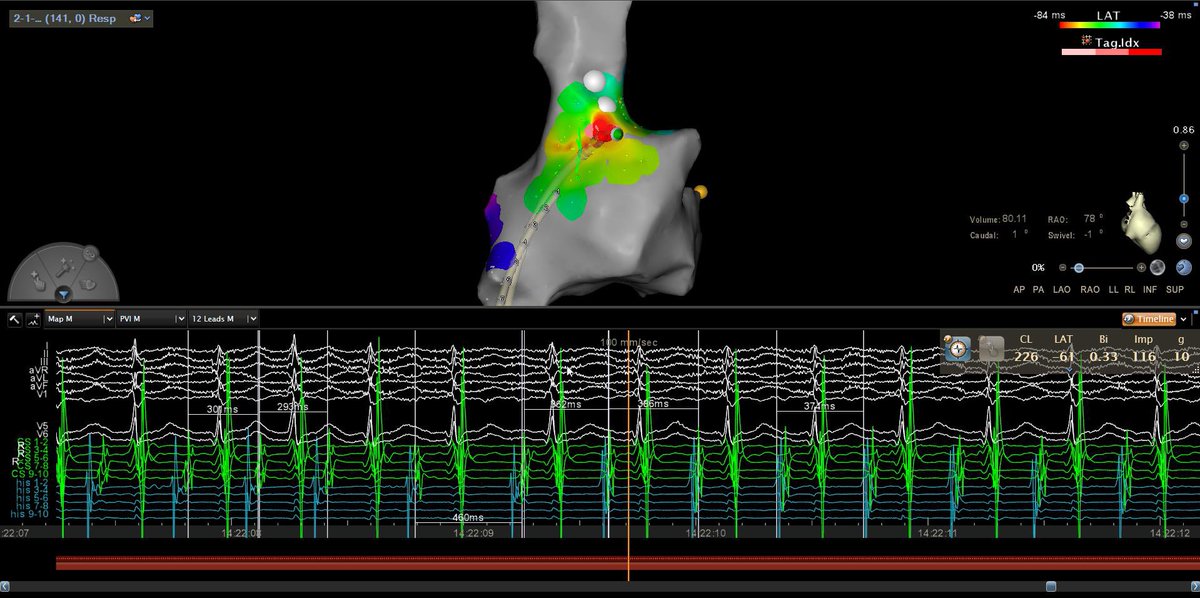Click the LAT color scale bar

(1109, 26)
